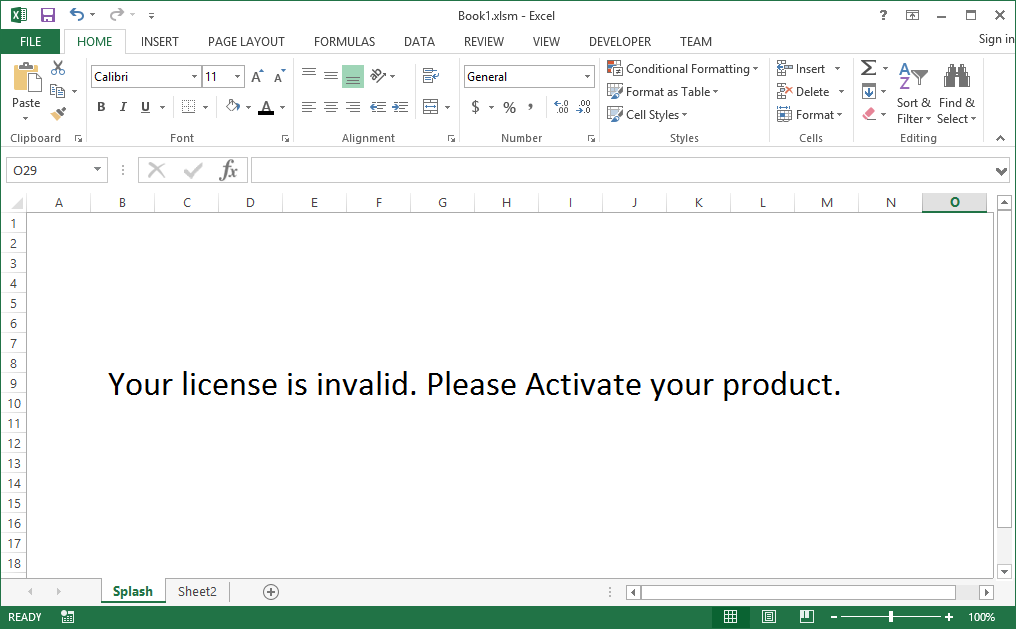1016x629 pixels.
Task: Click the Clear eraser icon
Action: [x=869, y=114]
